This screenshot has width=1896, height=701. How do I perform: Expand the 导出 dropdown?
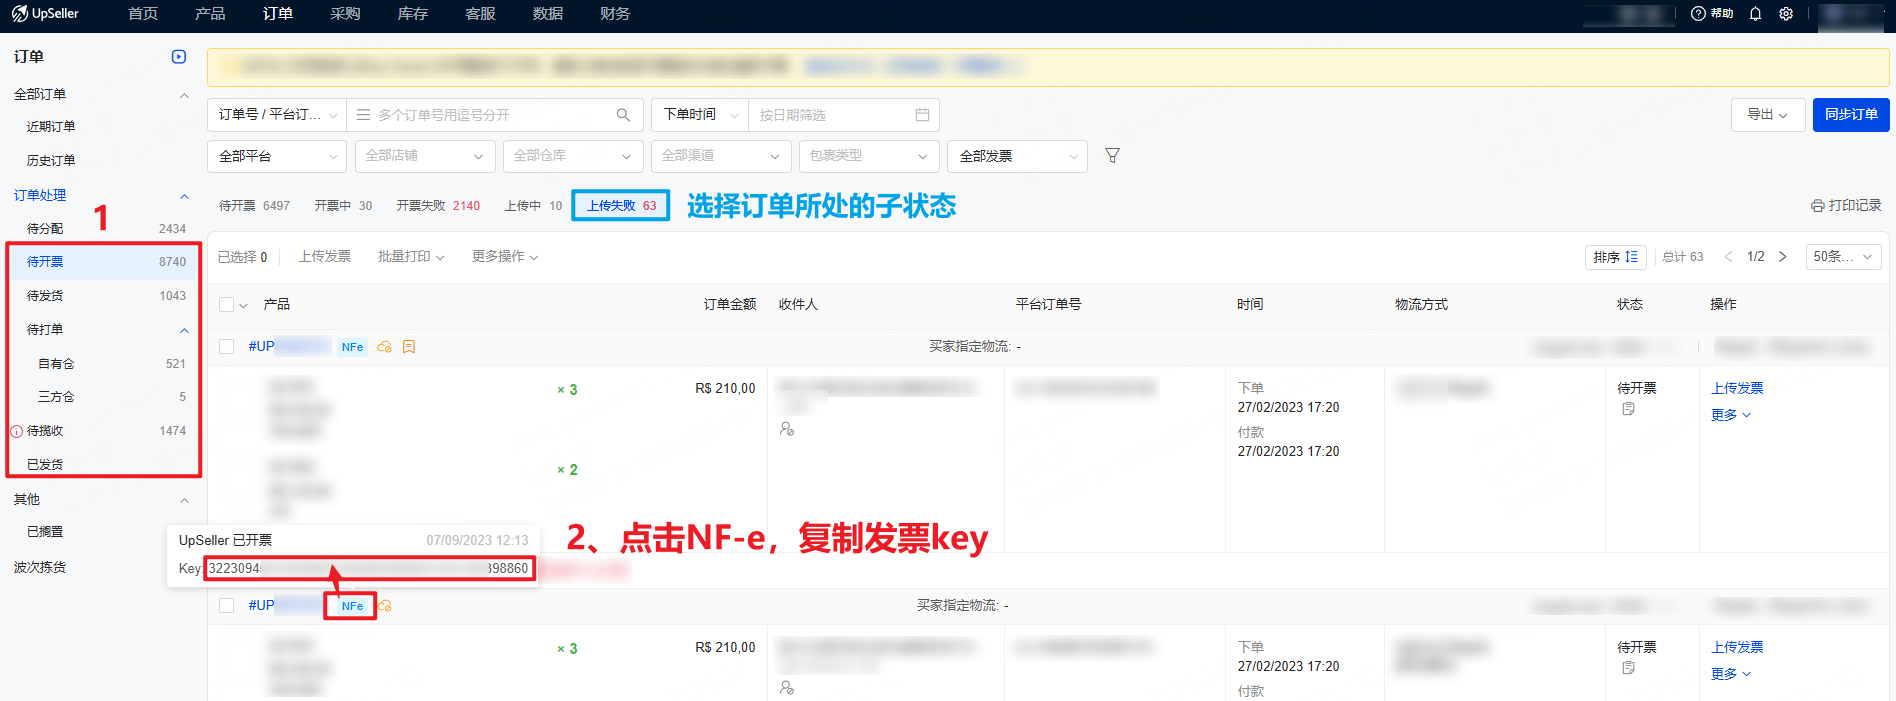(x=1767, y=115)
